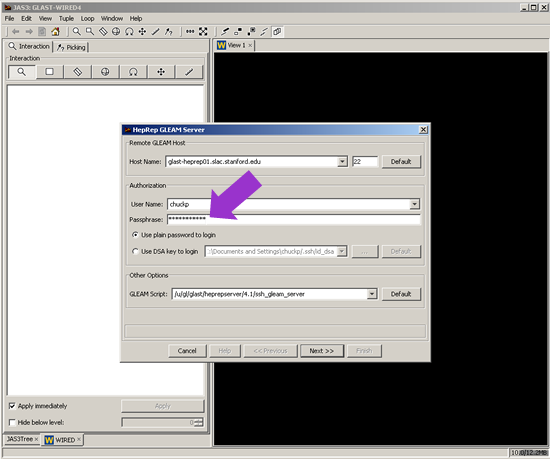Expand the GLEAM Script dropdown
The width and height of the screenshot is (550, 459).
[x=371, y=294]
